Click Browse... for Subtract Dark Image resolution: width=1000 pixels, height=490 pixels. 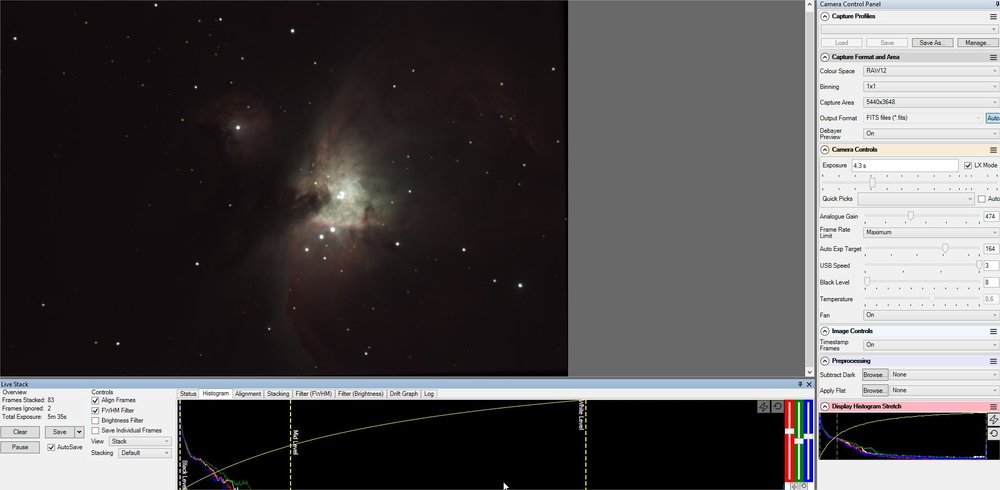point(875,375)
